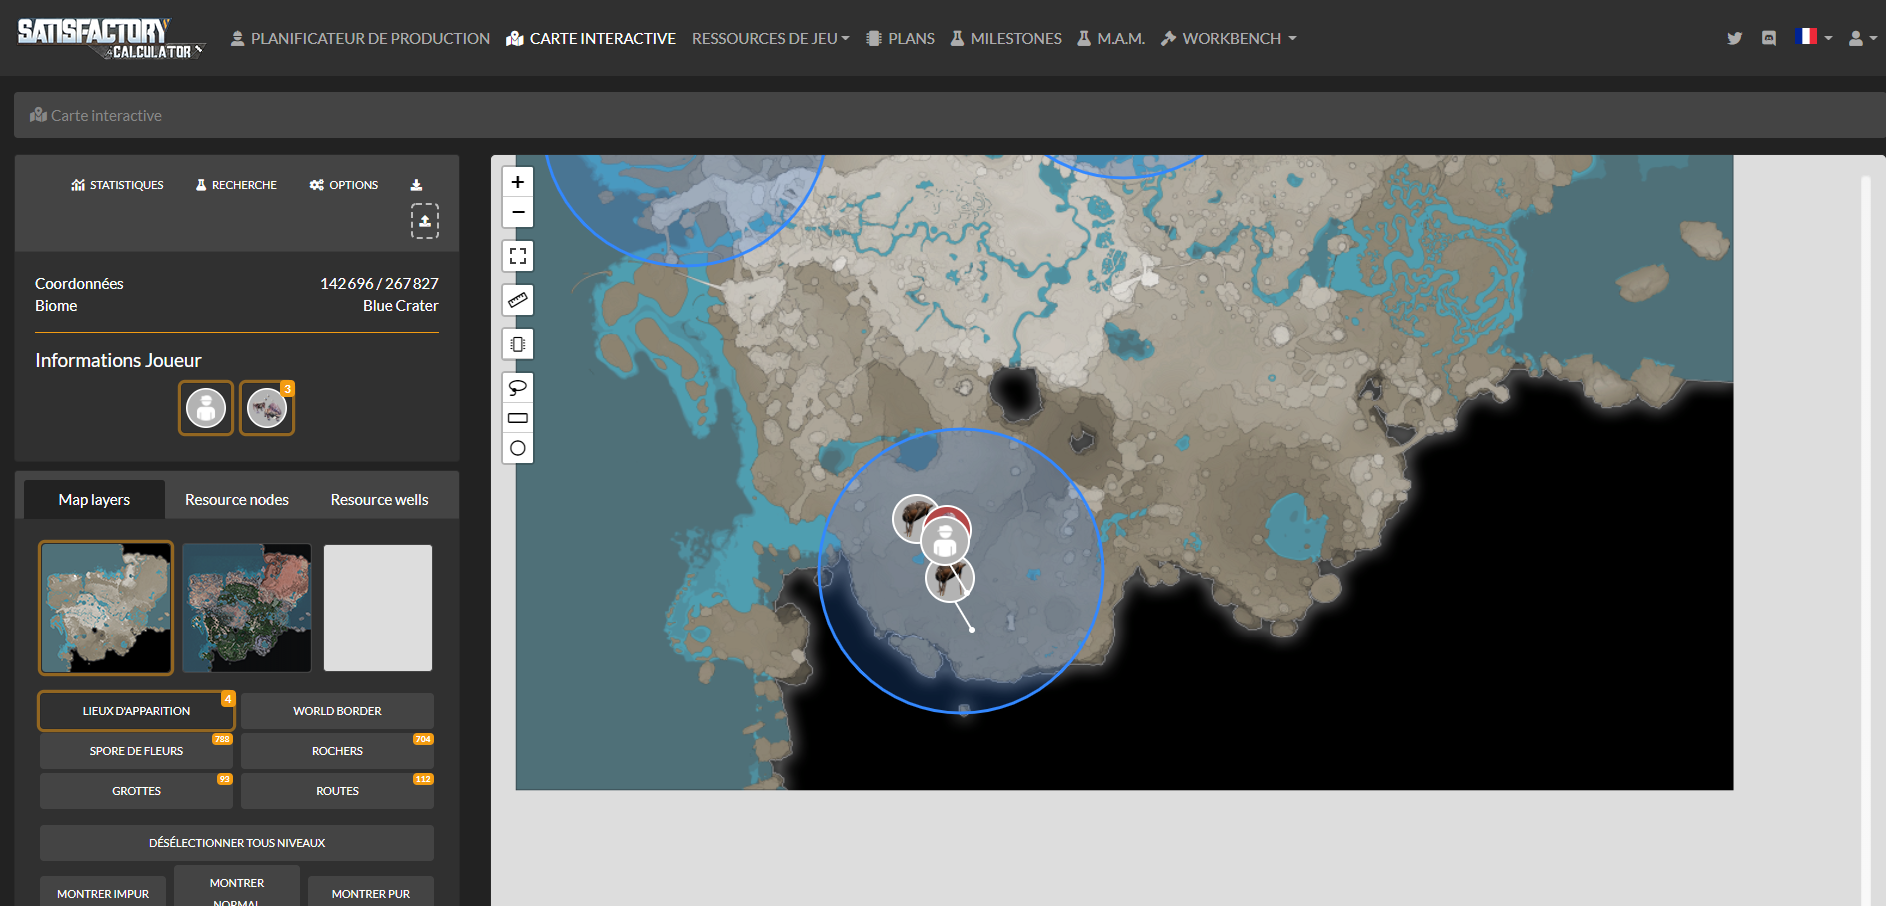Open Recherche panel
The image size is (1886, 906).
tap(236, 185)
